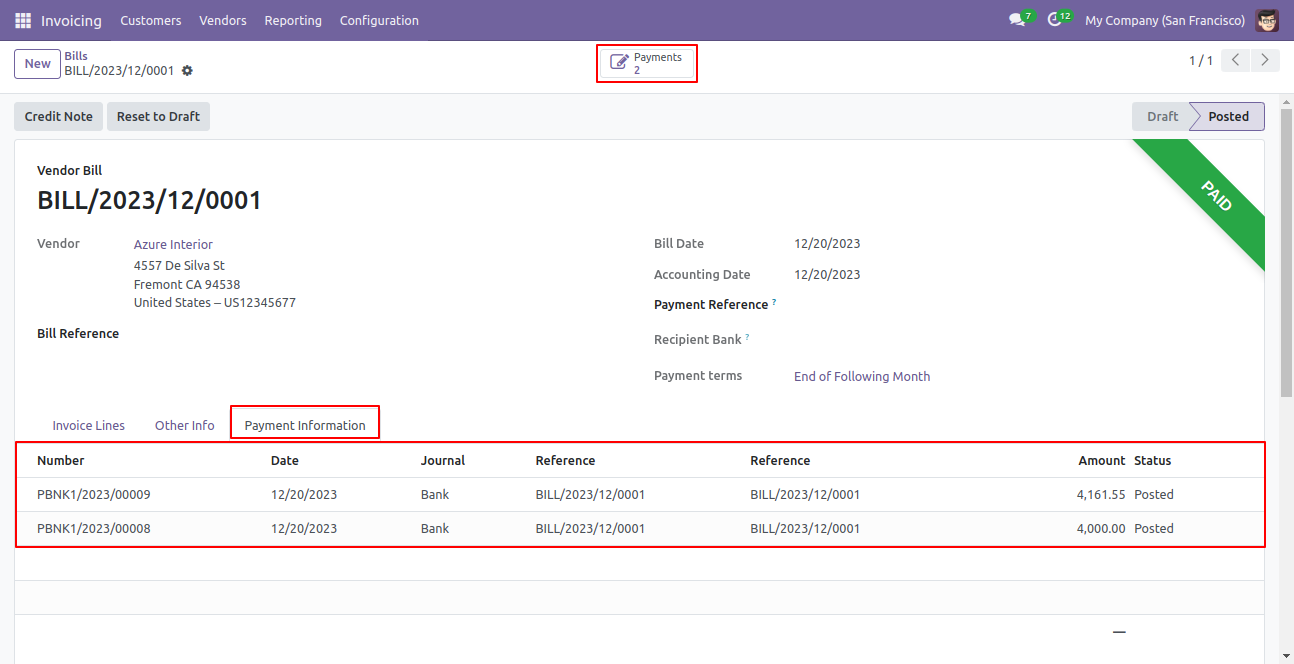1294x664 pixels.
Task: Select the Draft status stage
Action: point(1162,116)
